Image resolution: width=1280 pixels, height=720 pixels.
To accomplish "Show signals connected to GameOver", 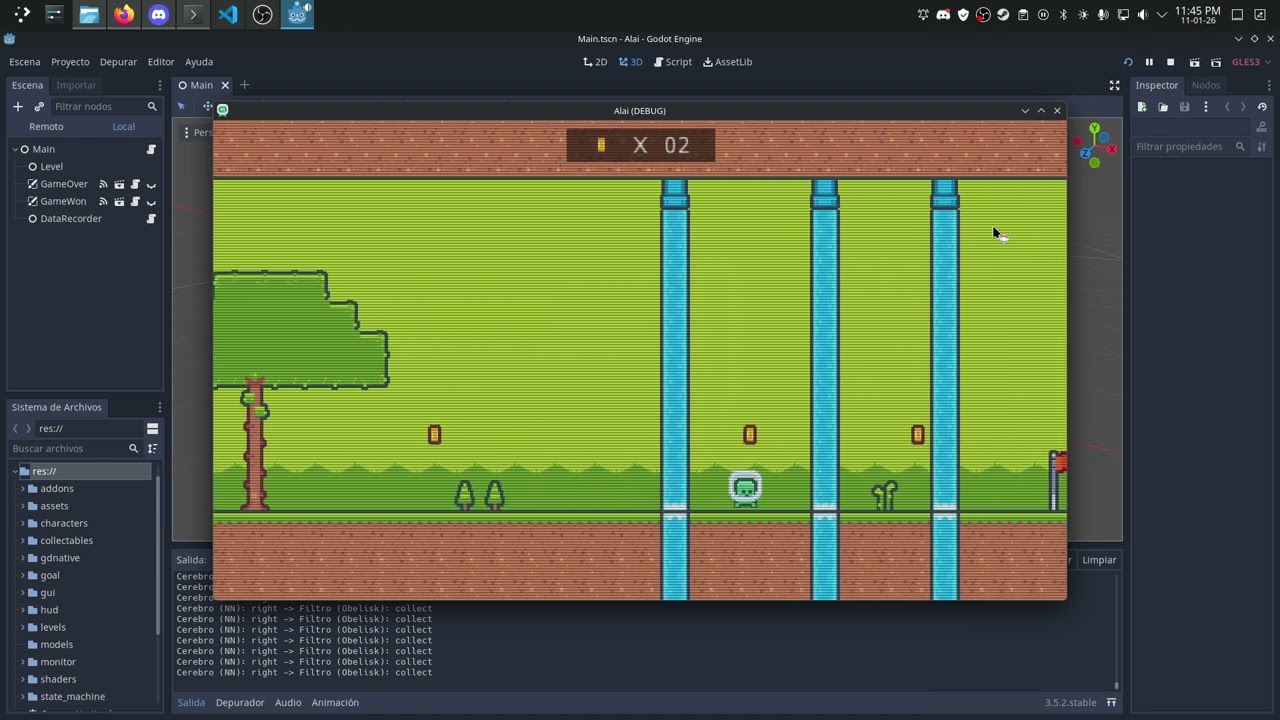I will coord(103,184).
